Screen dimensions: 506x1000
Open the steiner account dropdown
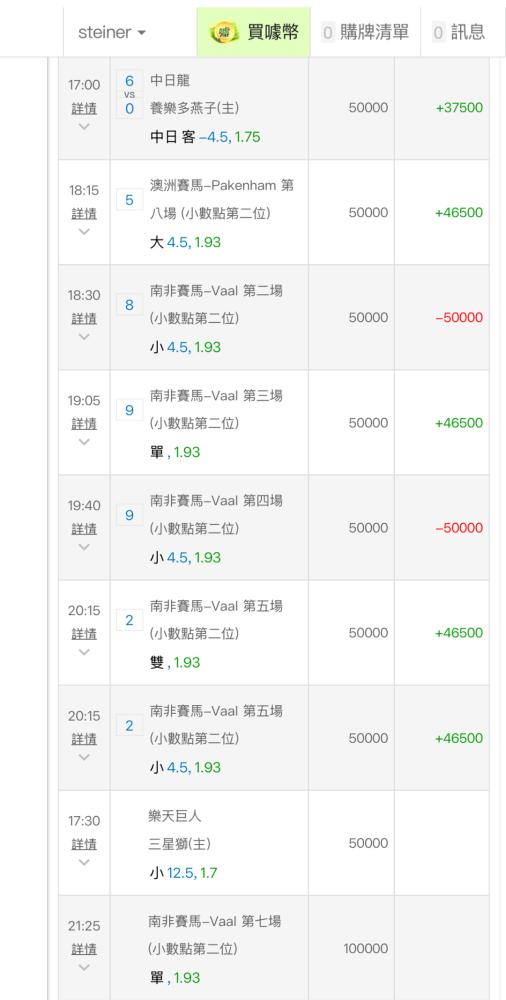112,32
